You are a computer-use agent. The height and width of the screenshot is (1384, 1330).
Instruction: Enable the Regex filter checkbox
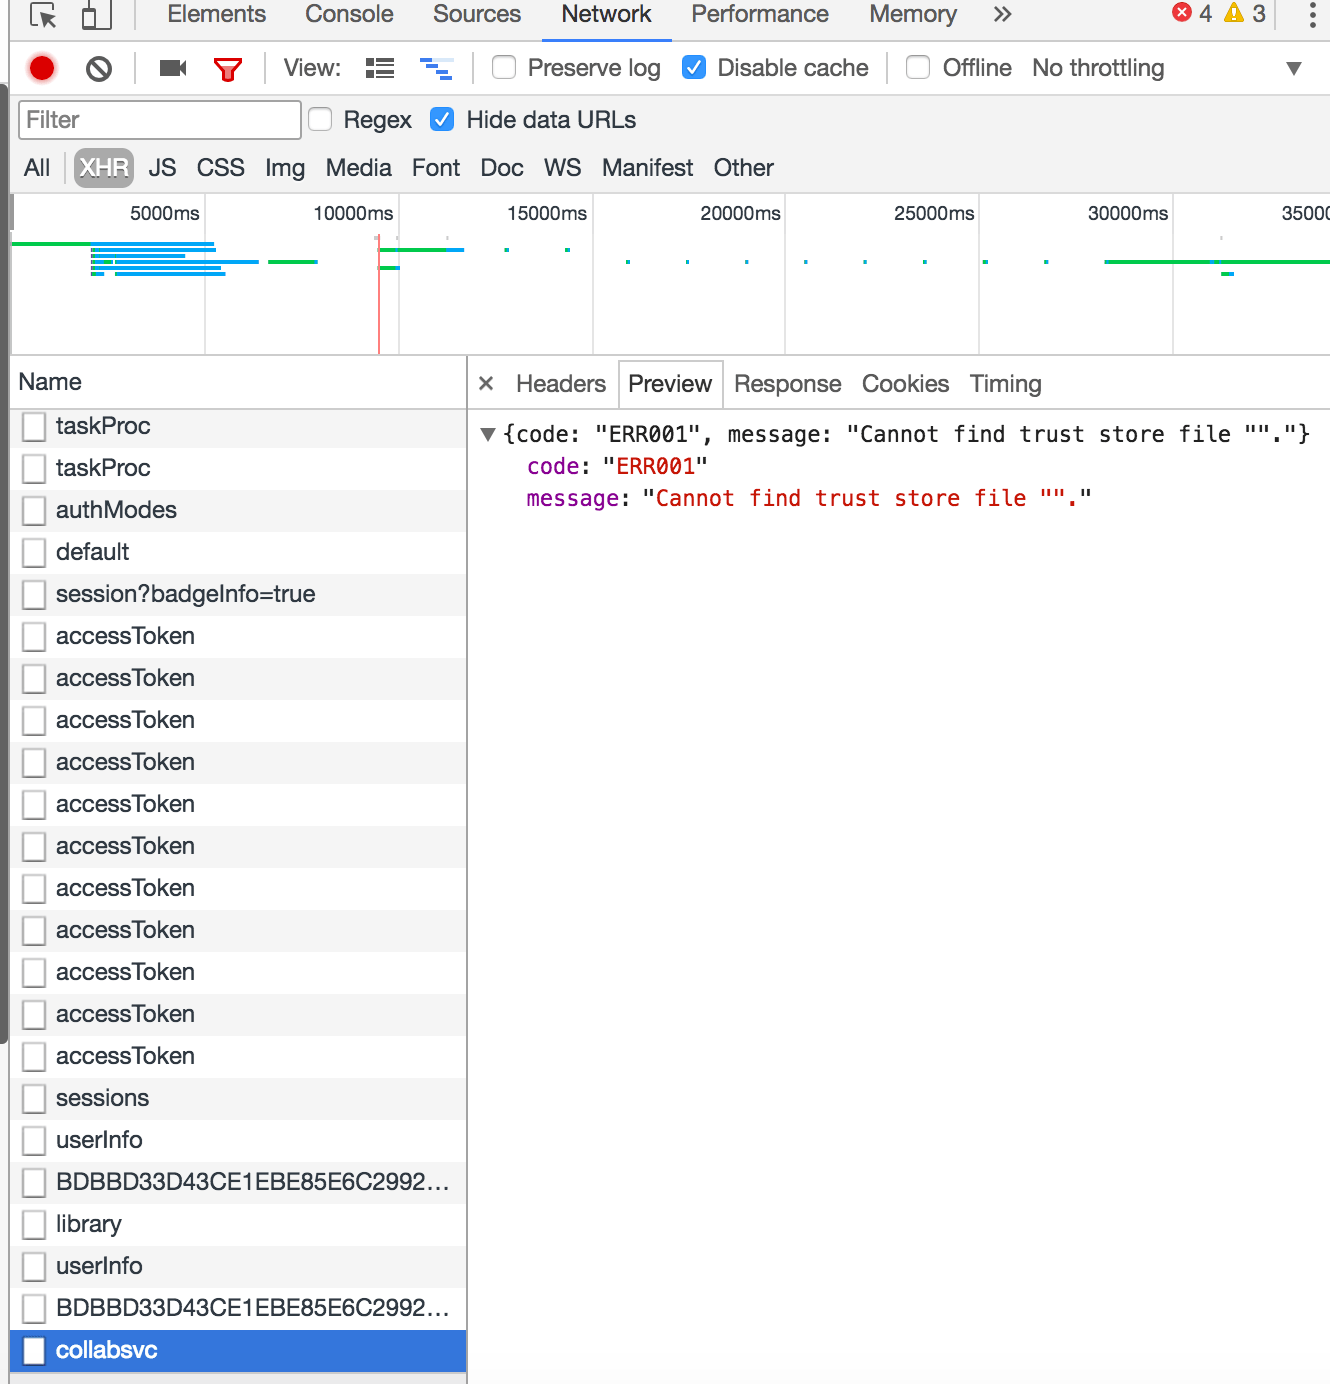(x=320, y=120)
